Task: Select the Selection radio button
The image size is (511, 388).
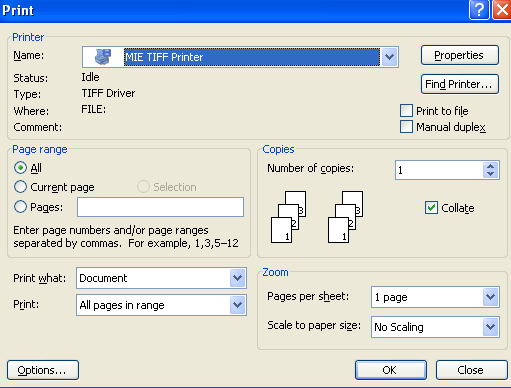Action: click(x=143, y=187)
